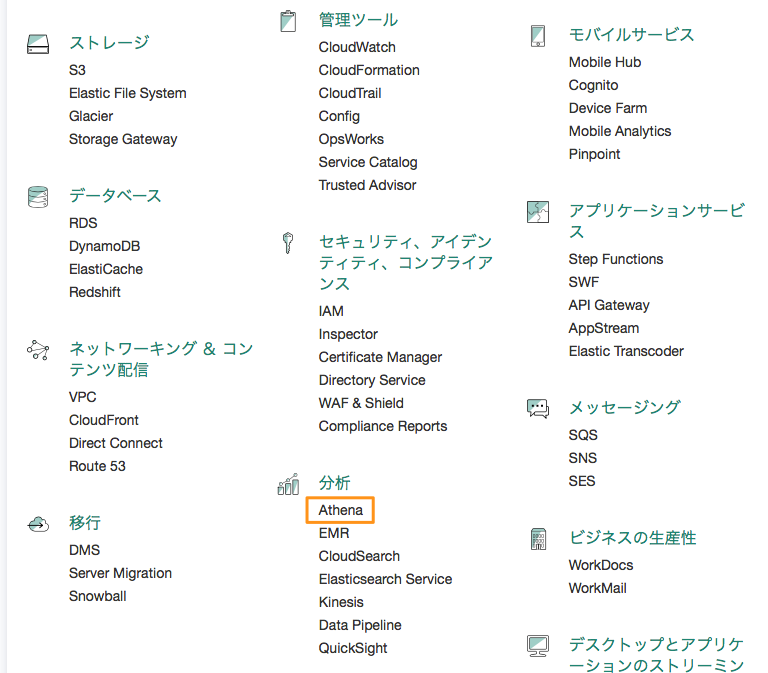Image resolution: width=768 pixels, height=673 pixels.
Task: Open the RDS service
Action: [x=83, y=223]
